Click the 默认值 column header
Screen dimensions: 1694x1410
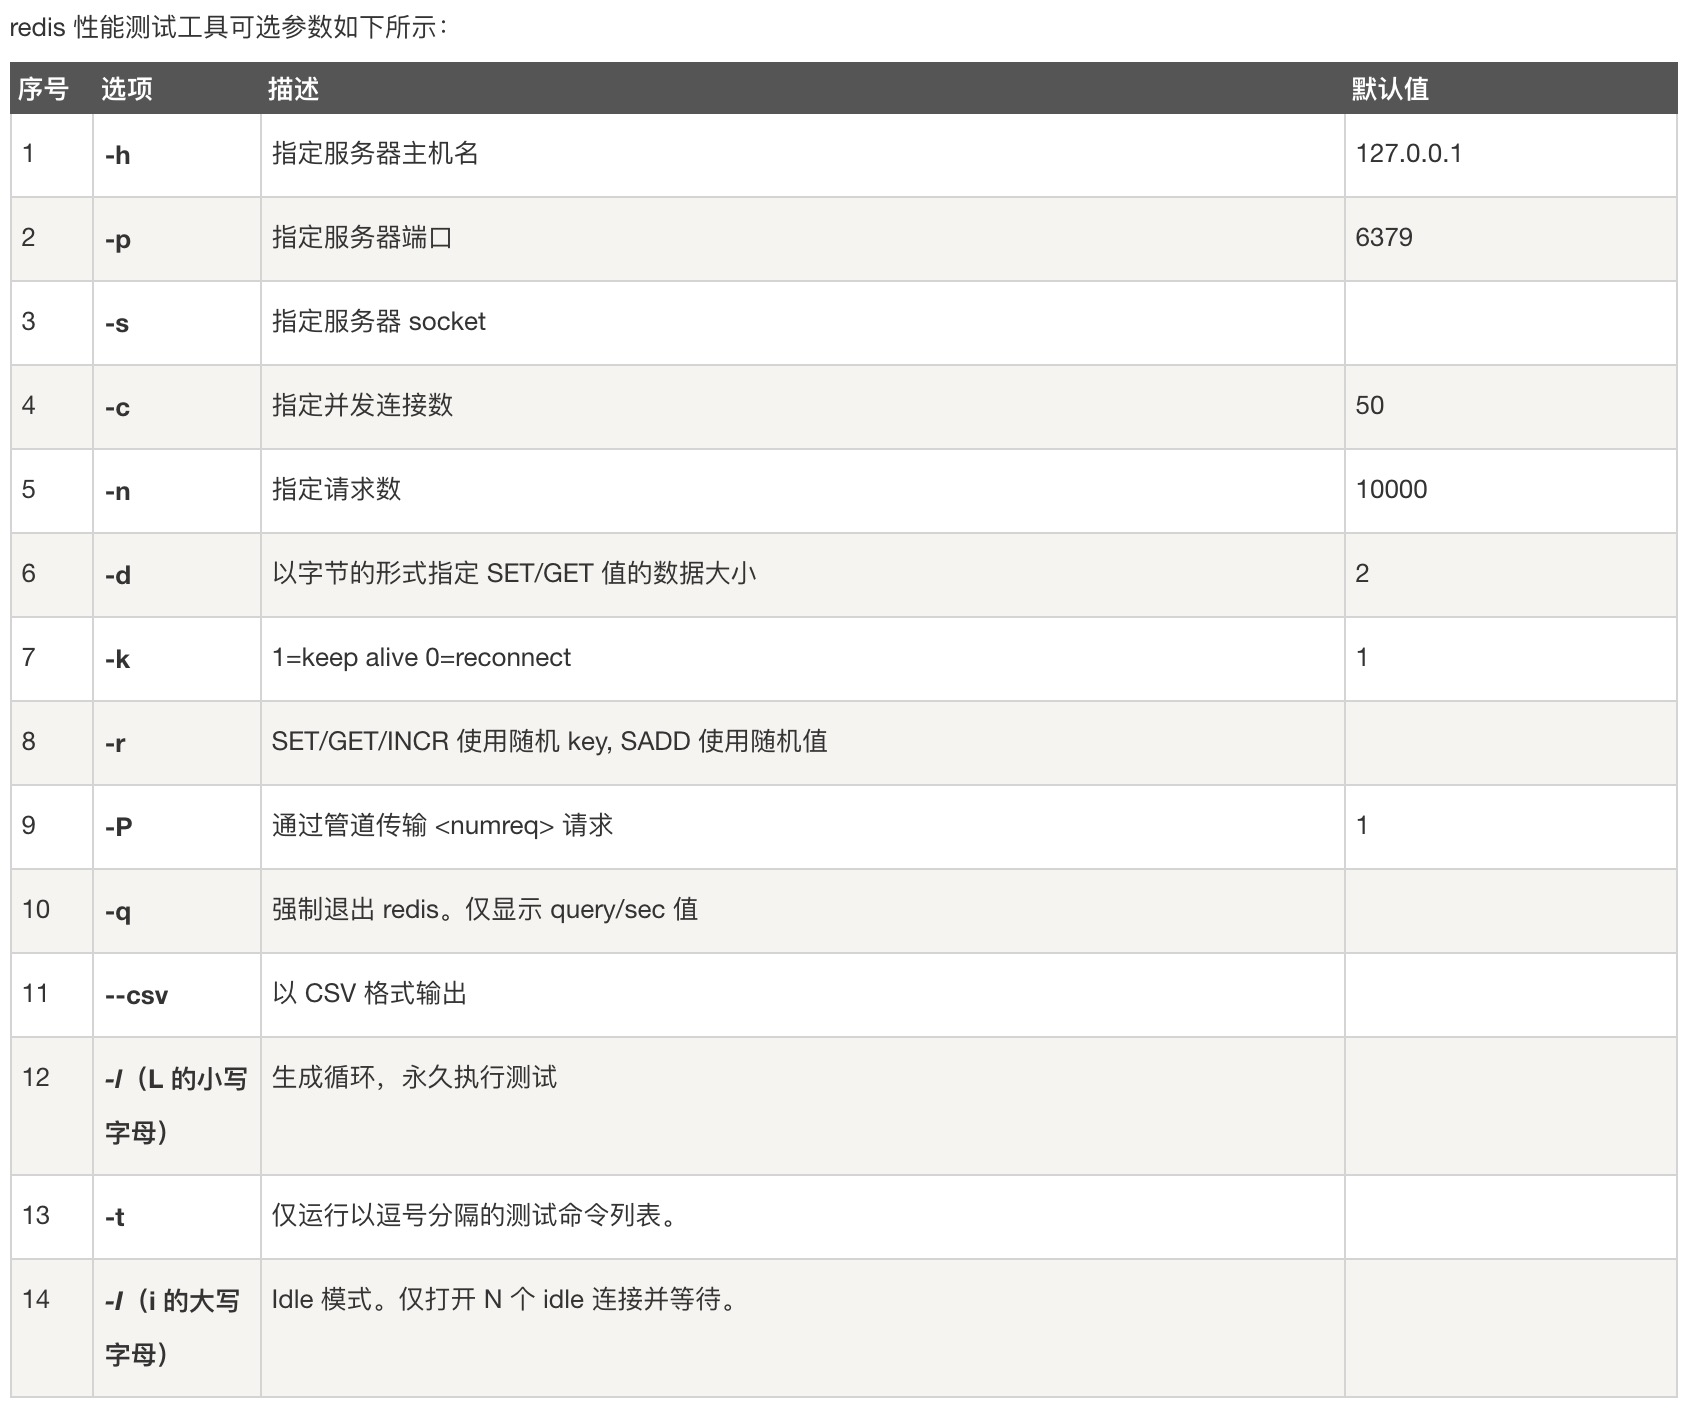click(1391, 89)
